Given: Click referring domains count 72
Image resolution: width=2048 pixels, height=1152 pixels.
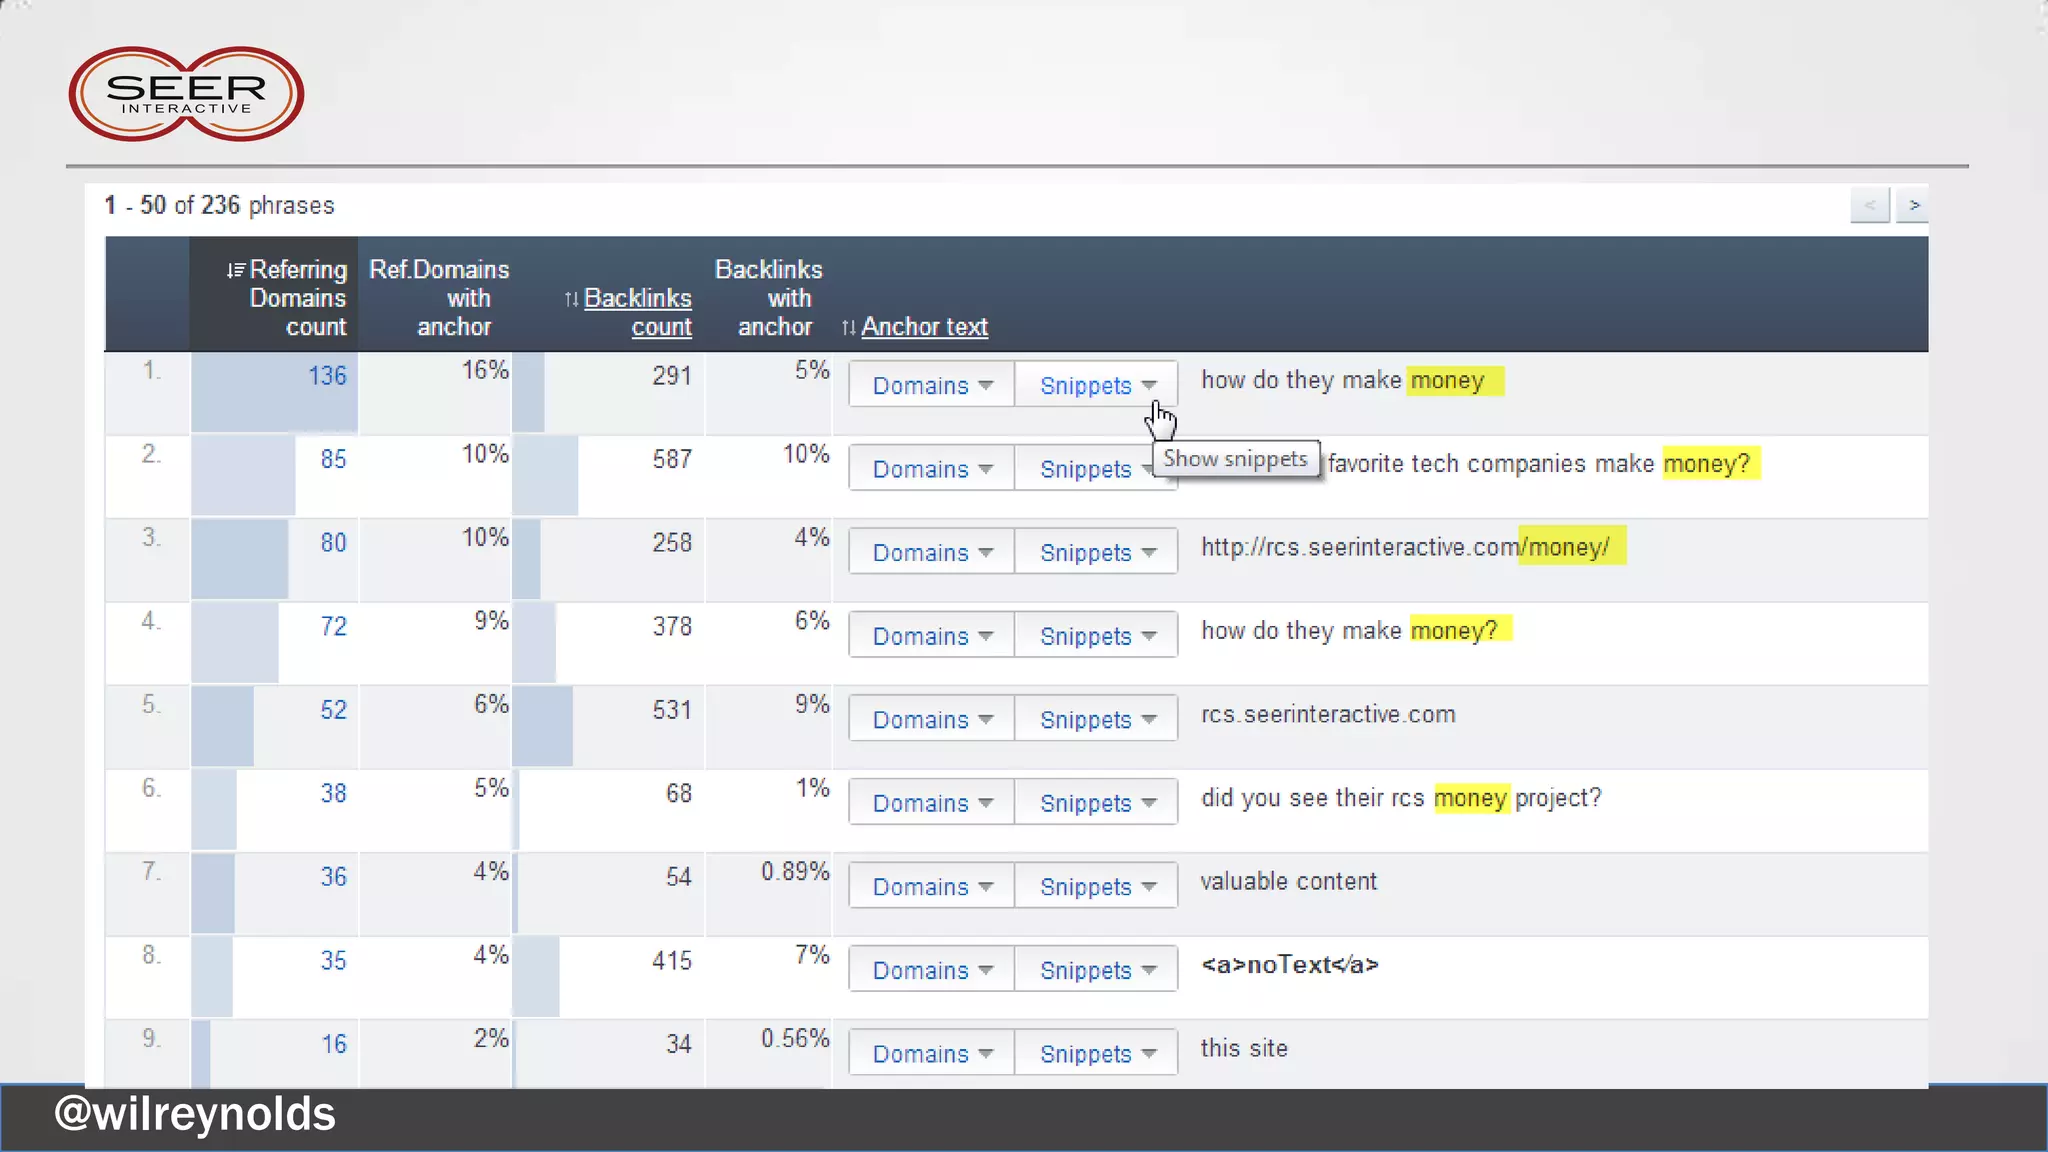Looking at the screenshot, I should coord(333,626).
